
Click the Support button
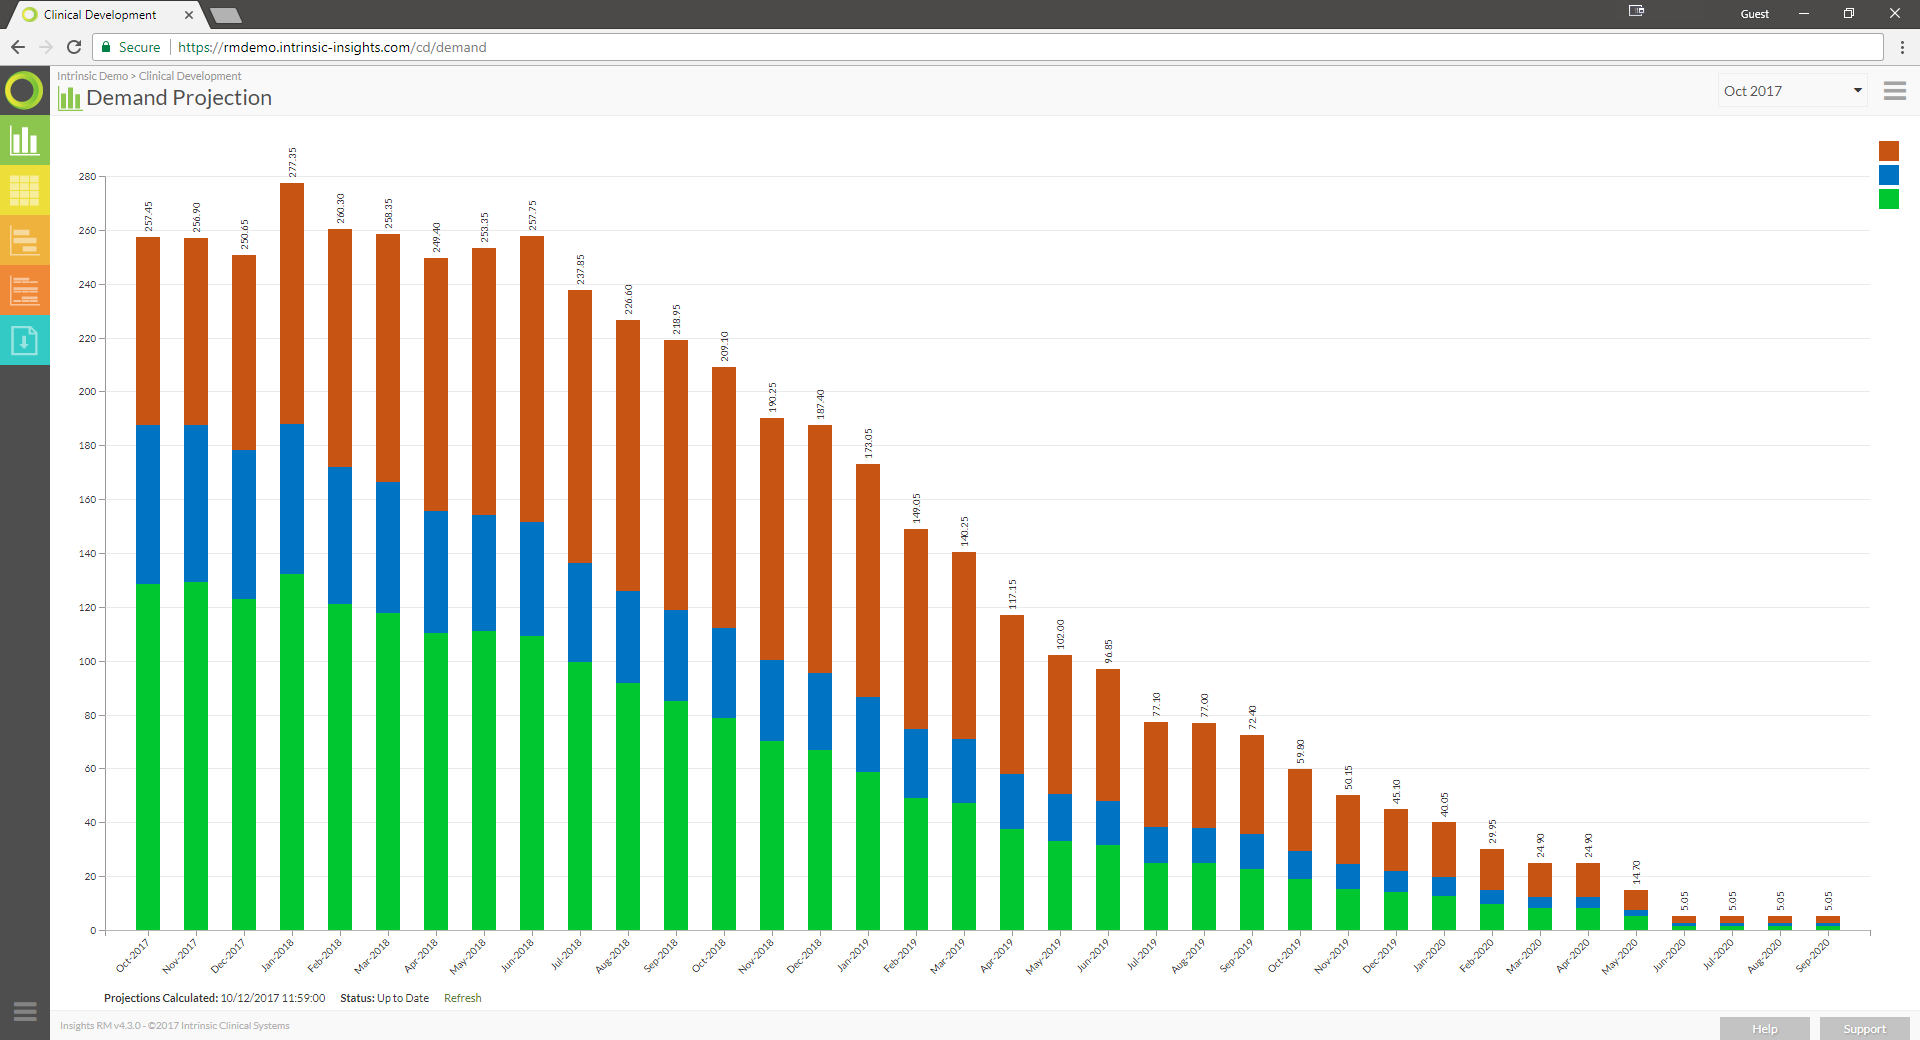tap(1864, 1028)
